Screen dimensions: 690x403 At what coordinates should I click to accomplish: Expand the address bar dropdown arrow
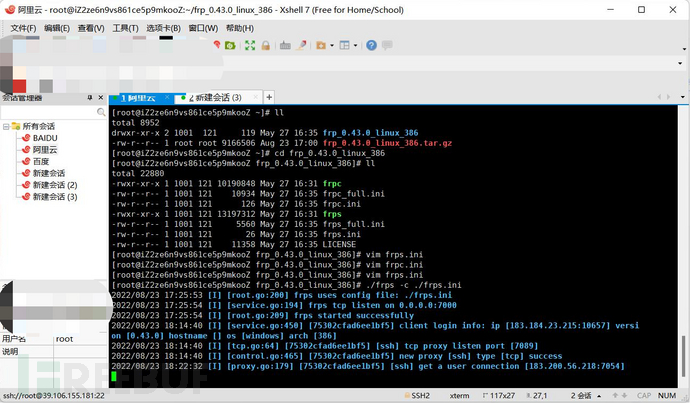pyautogui.click(x=680, y=63)
